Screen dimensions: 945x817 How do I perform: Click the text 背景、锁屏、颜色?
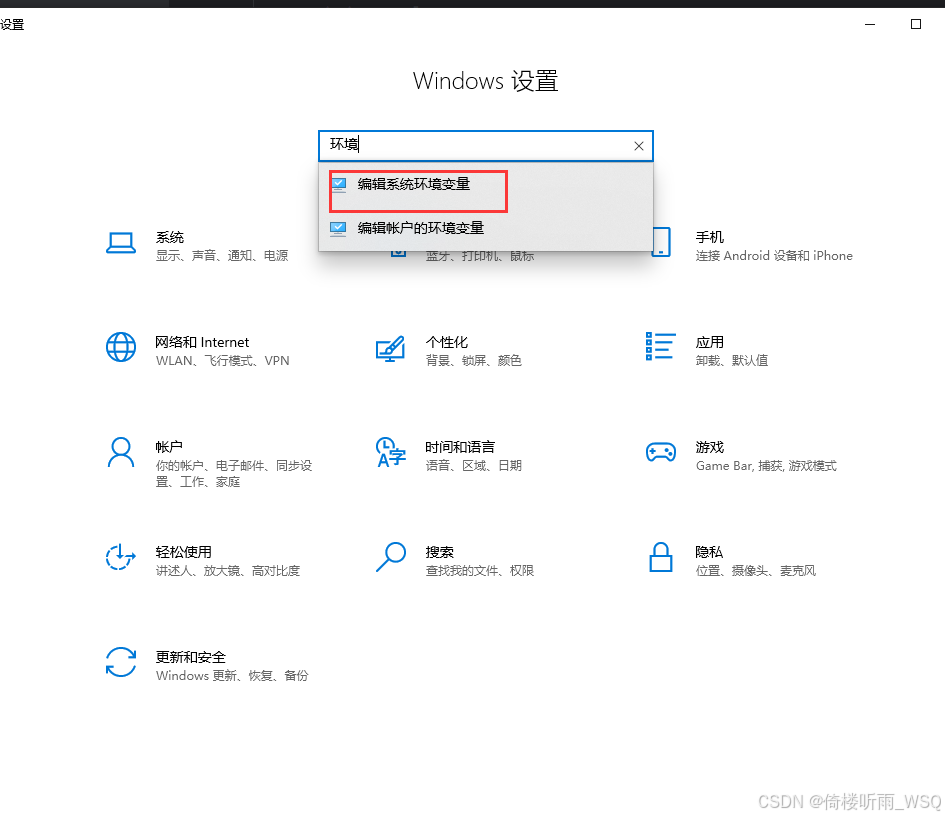[474, 360]
